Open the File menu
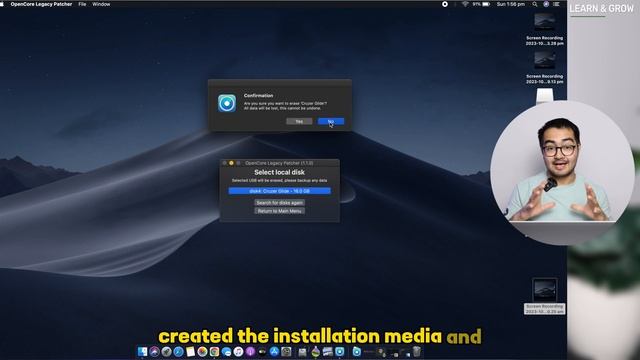 pyautogui.click(x=82, y=4)
